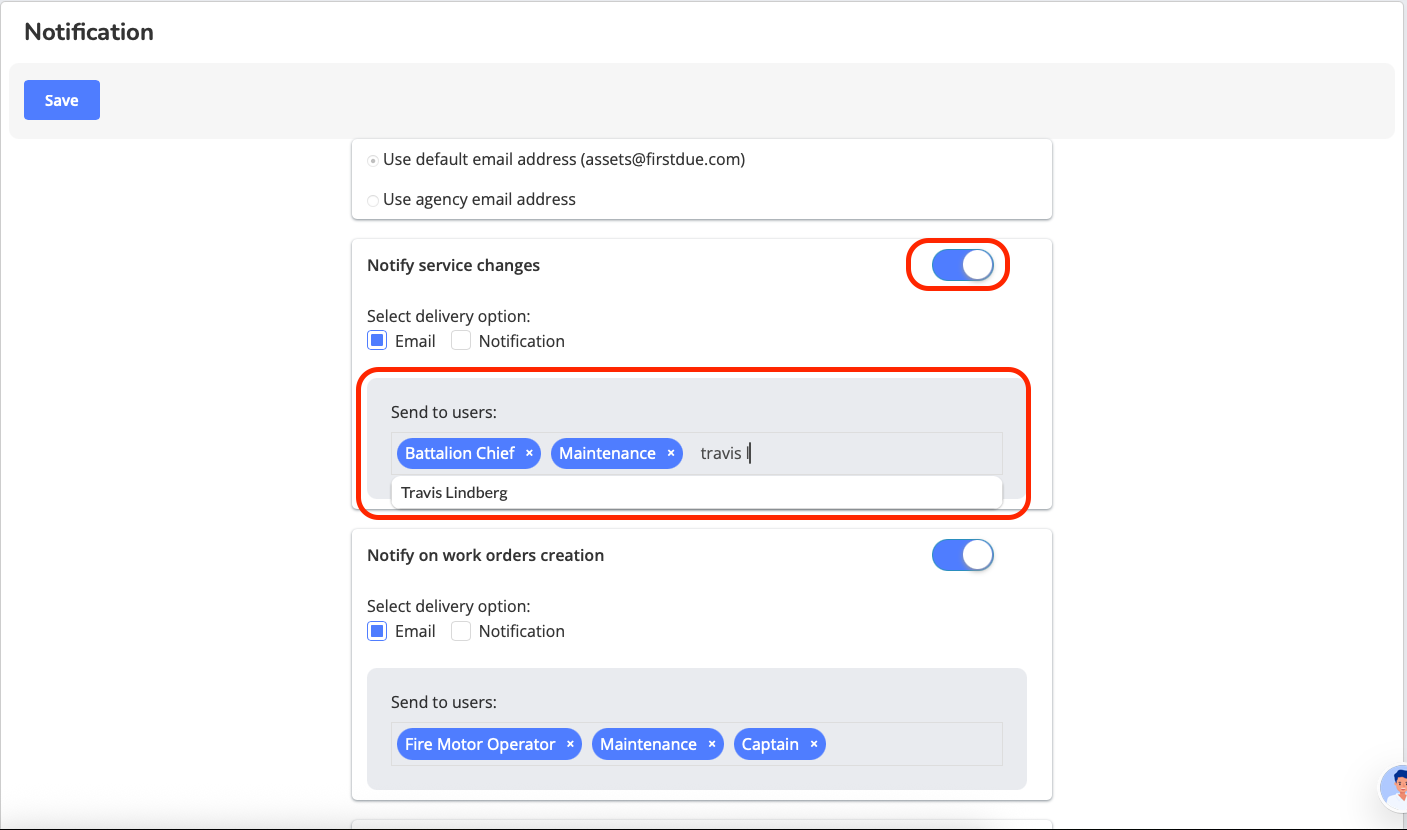Select Use default email address option
The width and height of the screenshot is (1407, 830).
pos(373,160)
